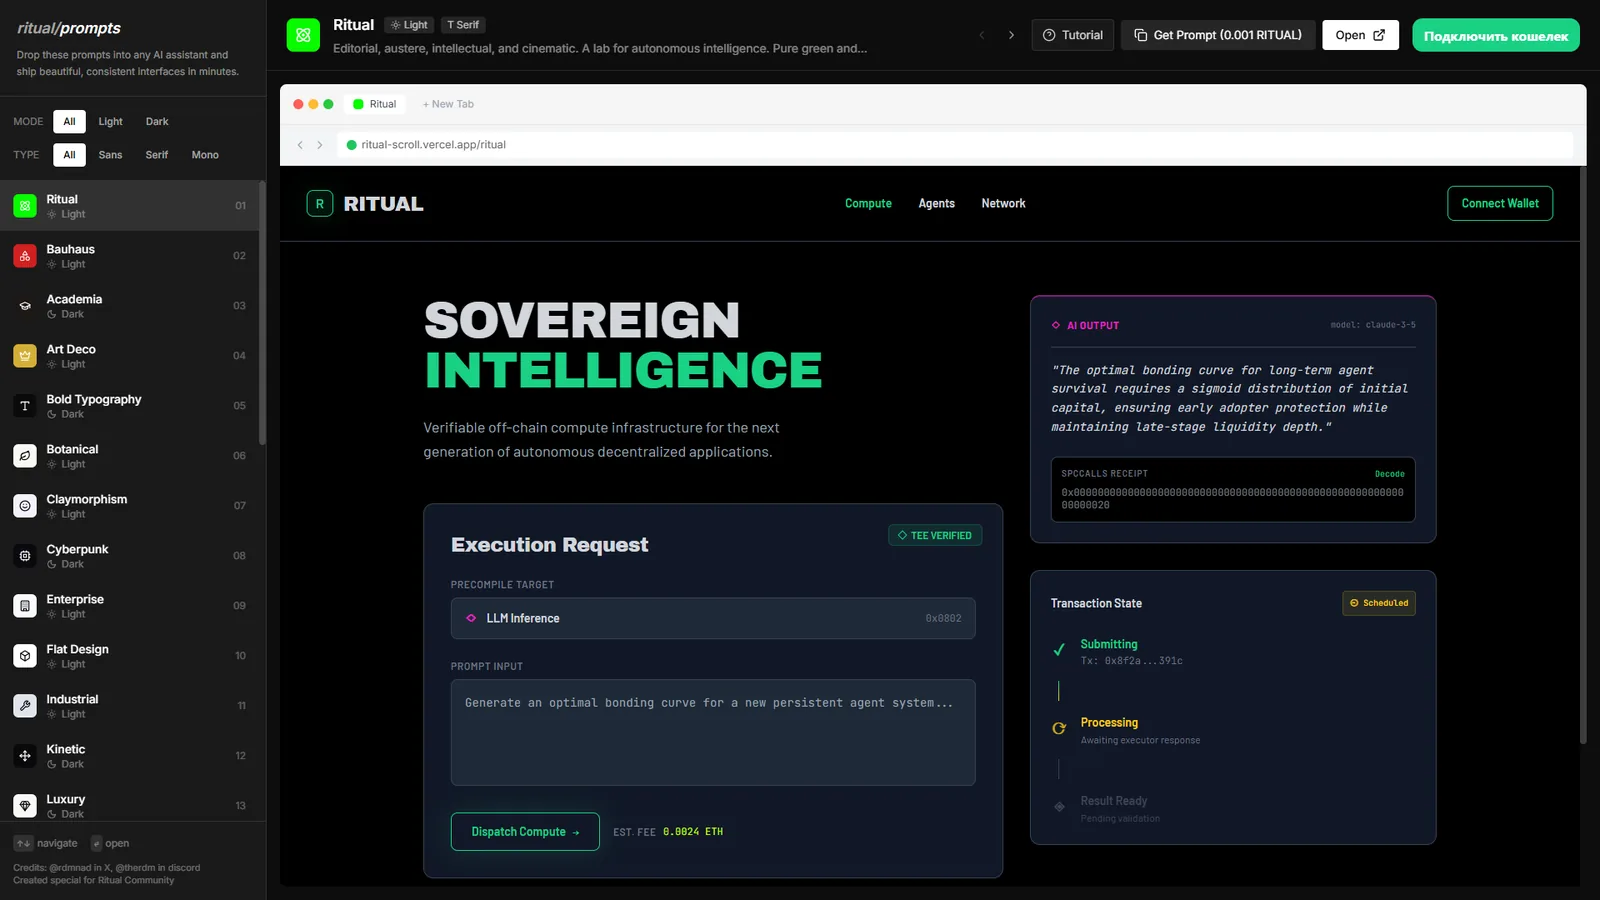Set MODE filter to Light
The width and height of the screenshot is (1600, 900).
110,122
